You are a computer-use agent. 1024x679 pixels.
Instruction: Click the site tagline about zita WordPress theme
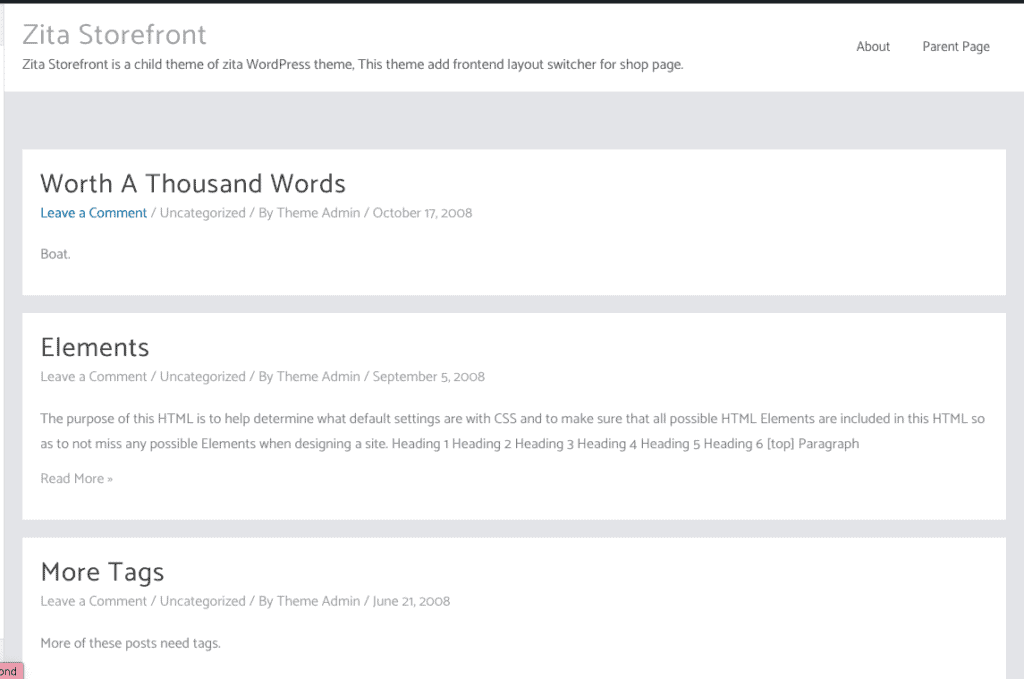coord(353,65)
